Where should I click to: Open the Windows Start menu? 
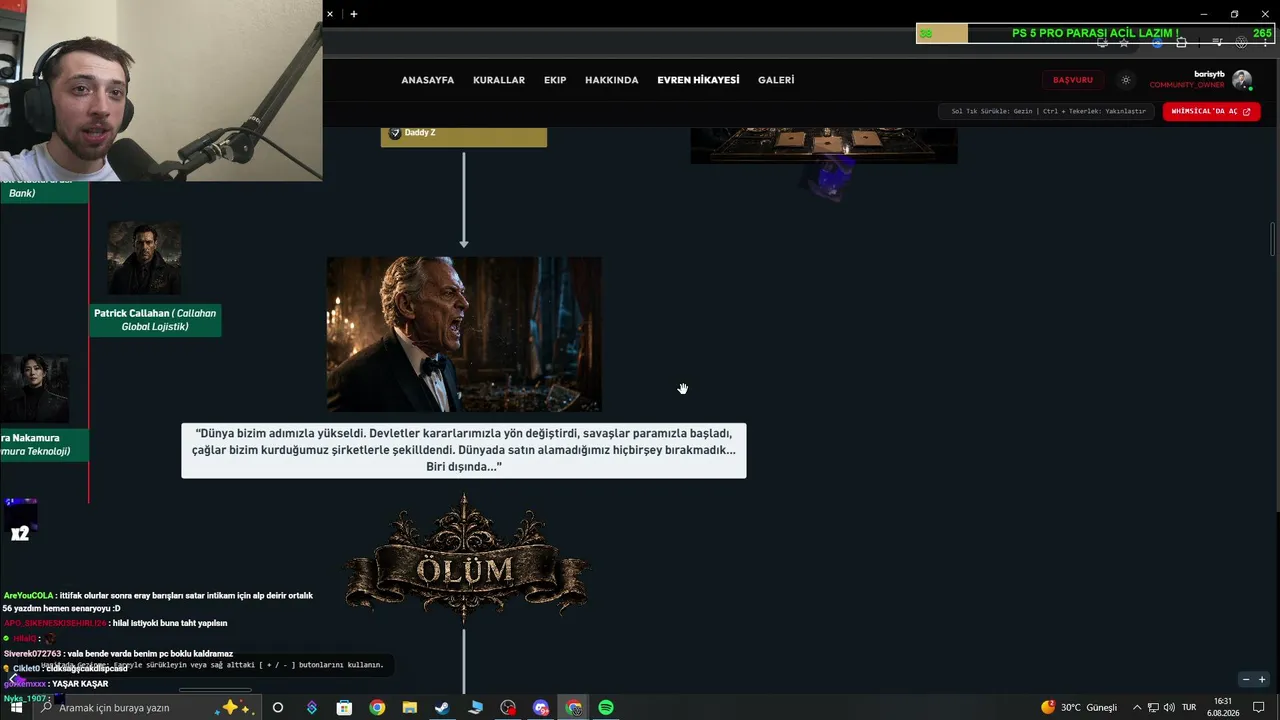(x=16, y=707)
